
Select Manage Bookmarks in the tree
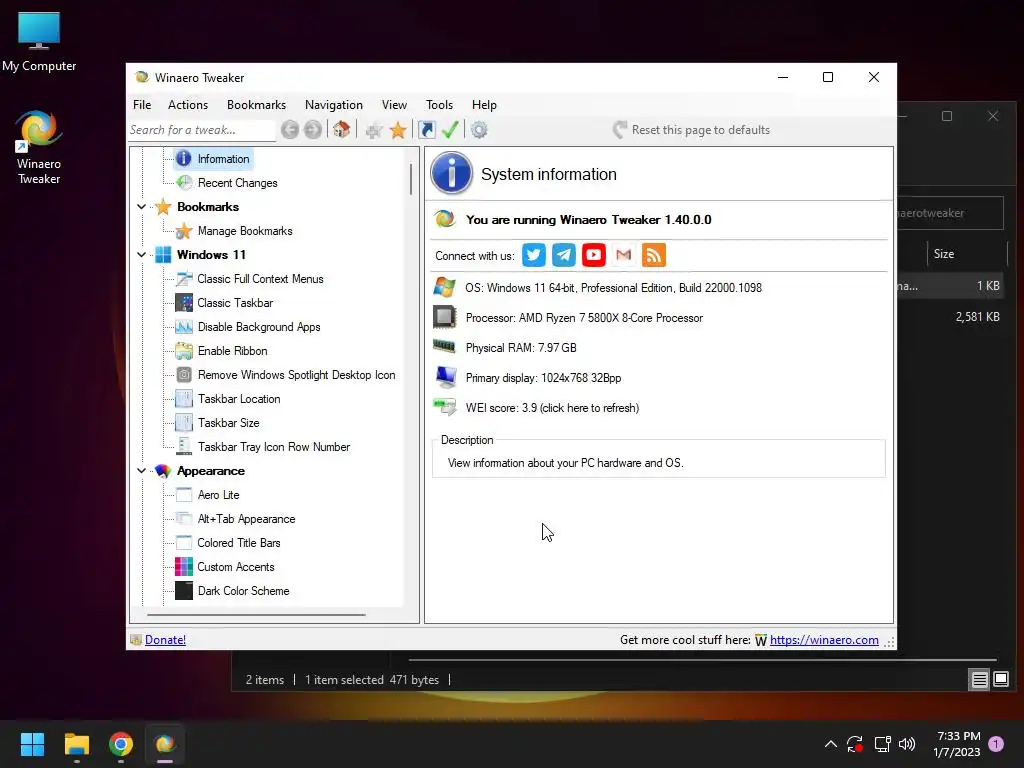[x=245, y=231]
